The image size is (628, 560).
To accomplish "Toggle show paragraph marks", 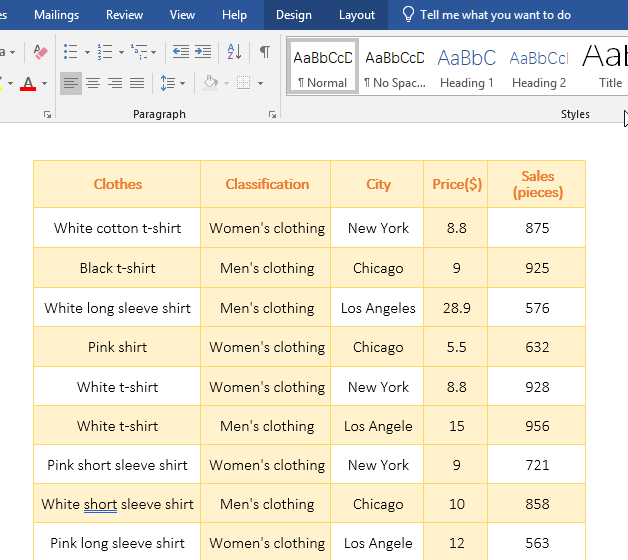I will [x=264, y=52].
